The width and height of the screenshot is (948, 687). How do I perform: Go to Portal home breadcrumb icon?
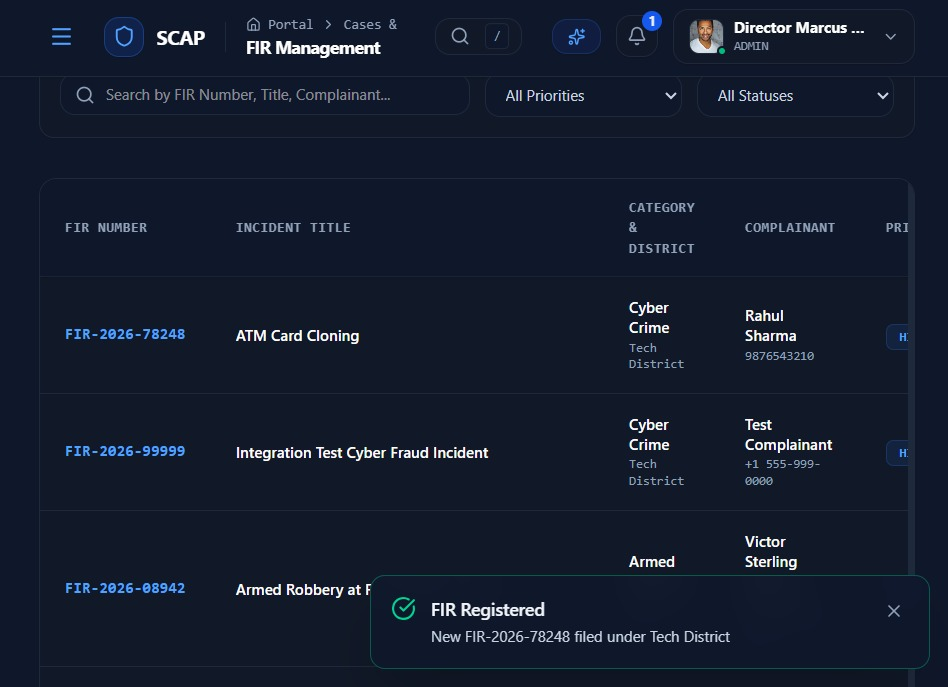[x=253, y=24]
